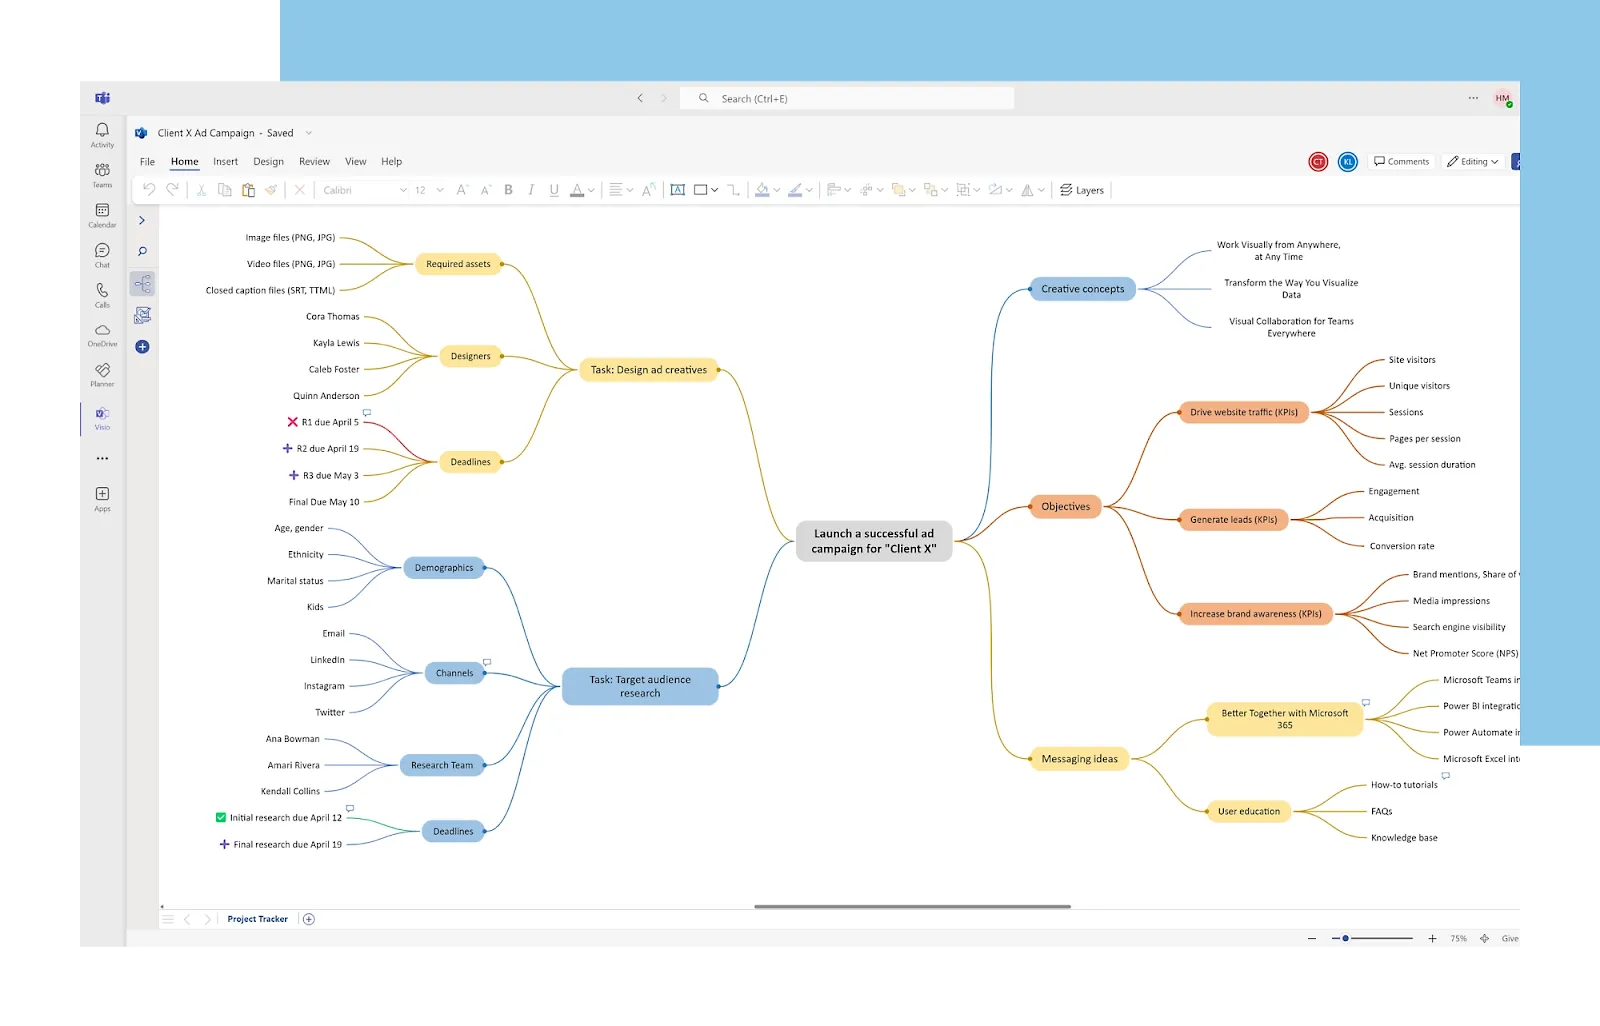Open Calendar in the Teams sidebar

click(102, 215)
